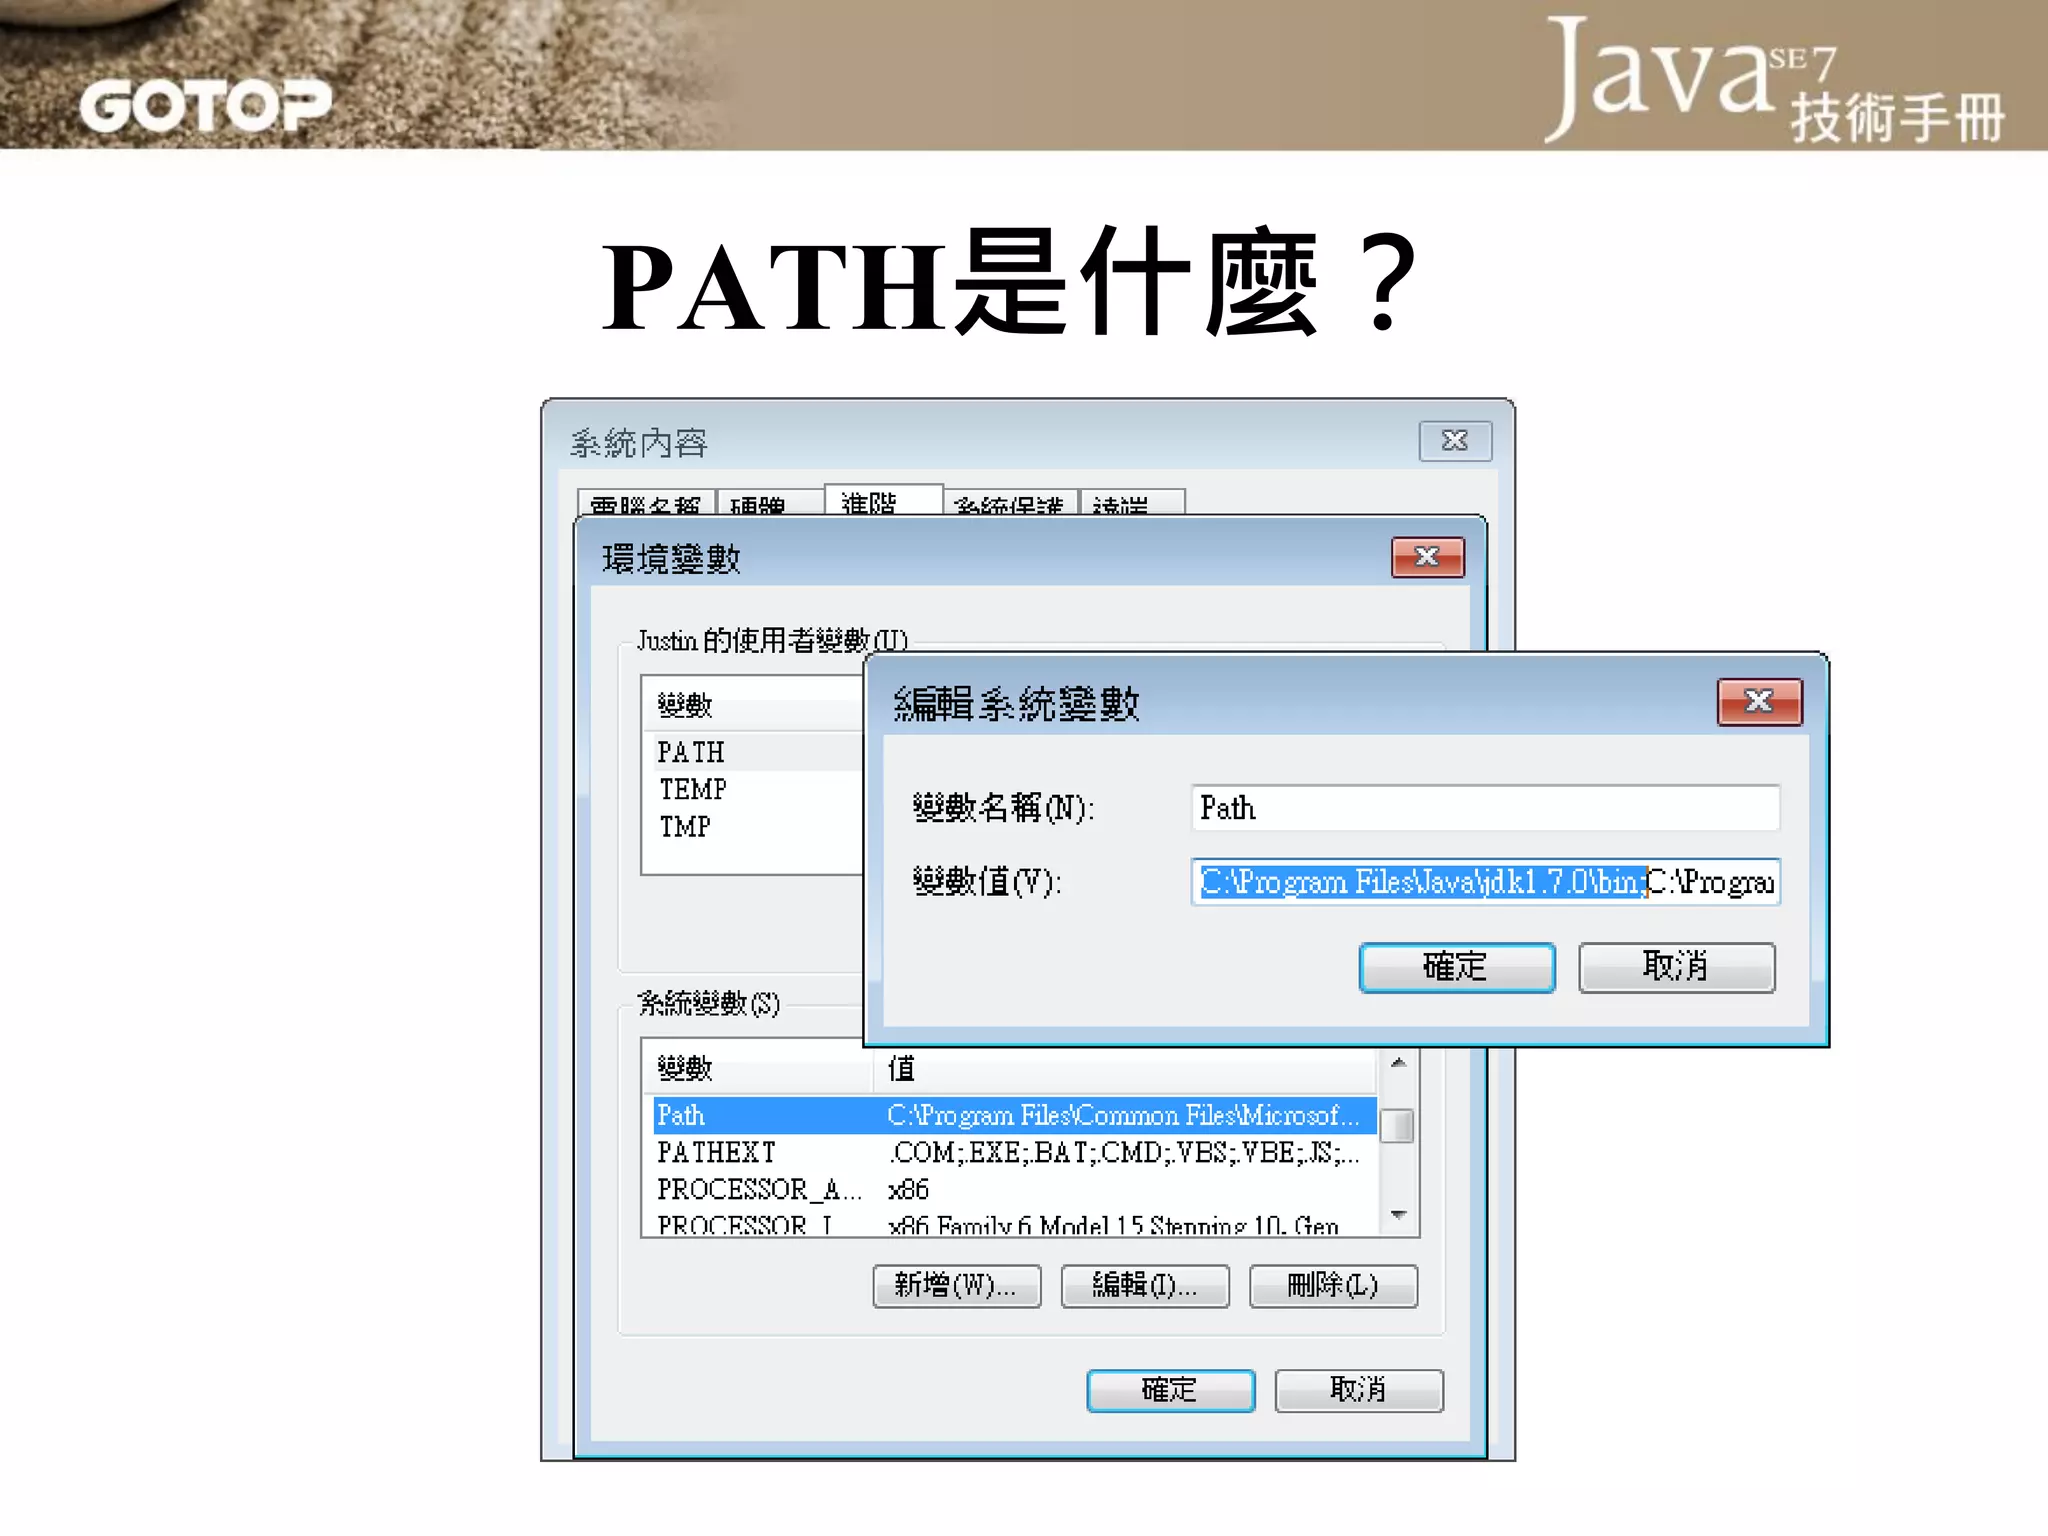
Task: Select TEMP in user variables list
Action: coord(758,790)
